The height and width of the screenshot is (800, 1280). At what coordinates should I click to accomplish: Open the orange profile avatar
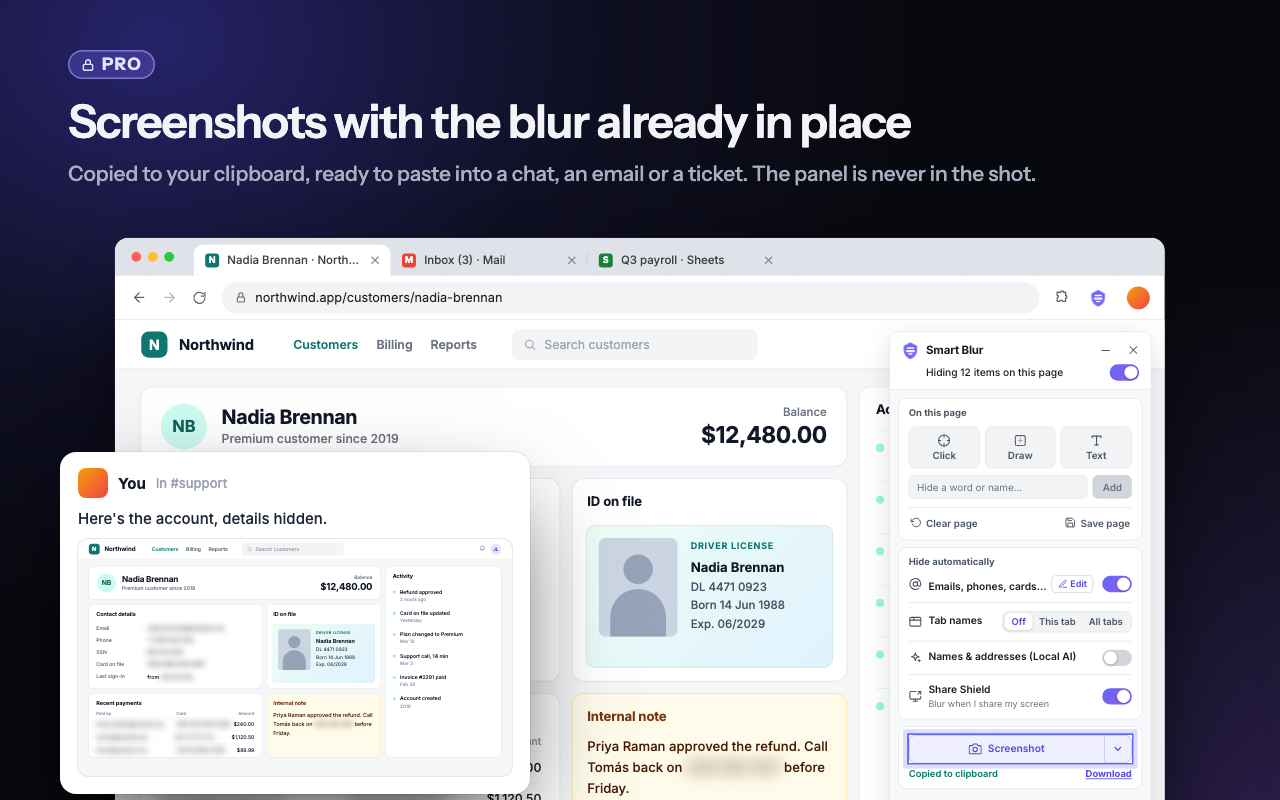[1138, 298]
